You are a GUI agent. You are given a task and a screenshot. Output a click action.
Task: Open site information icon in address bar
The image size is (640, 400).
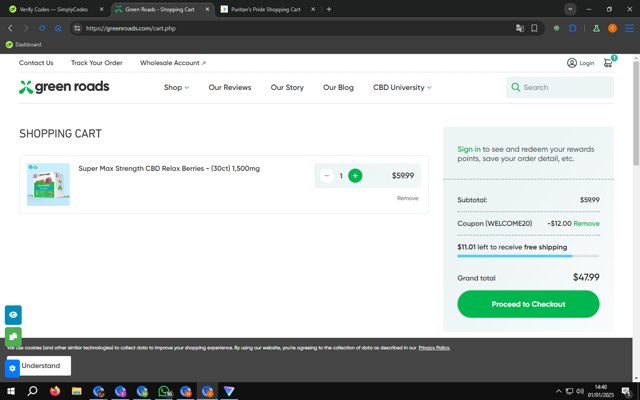[x=77, y=28]
